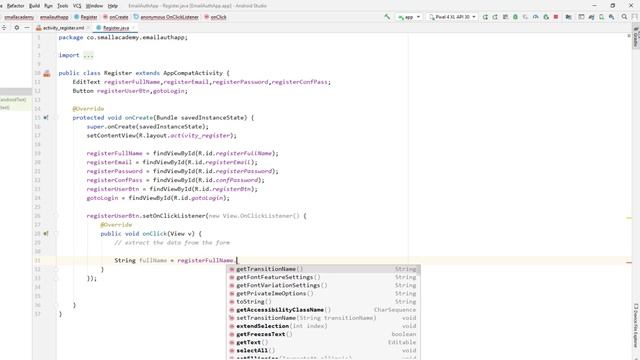Select extendSelection(int index) suggestion

(323, 326)
